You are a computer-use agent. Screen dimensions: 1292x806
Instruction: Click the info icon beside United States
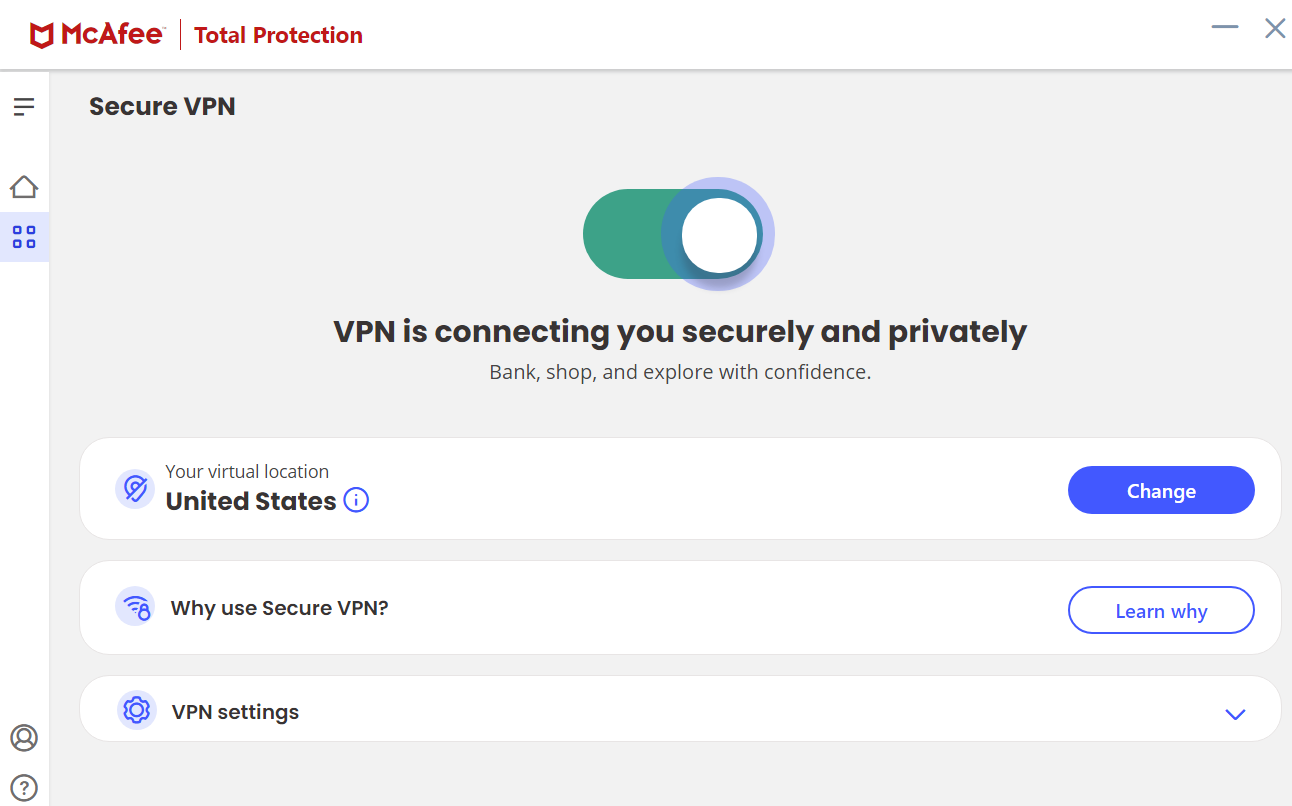(356, 500)
